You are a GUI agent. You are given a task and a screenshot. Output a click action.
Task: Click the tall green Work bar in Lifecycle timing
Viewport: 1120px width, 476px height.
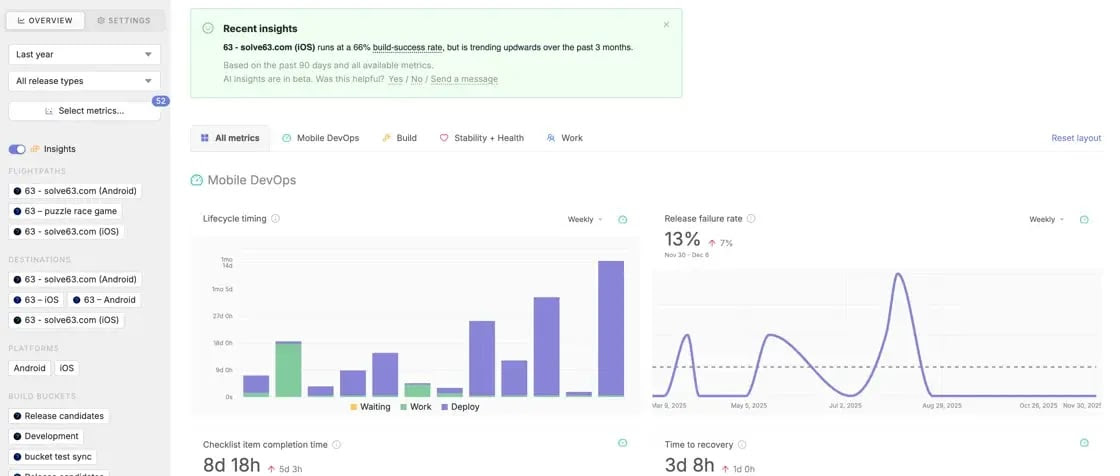point(289,370)
